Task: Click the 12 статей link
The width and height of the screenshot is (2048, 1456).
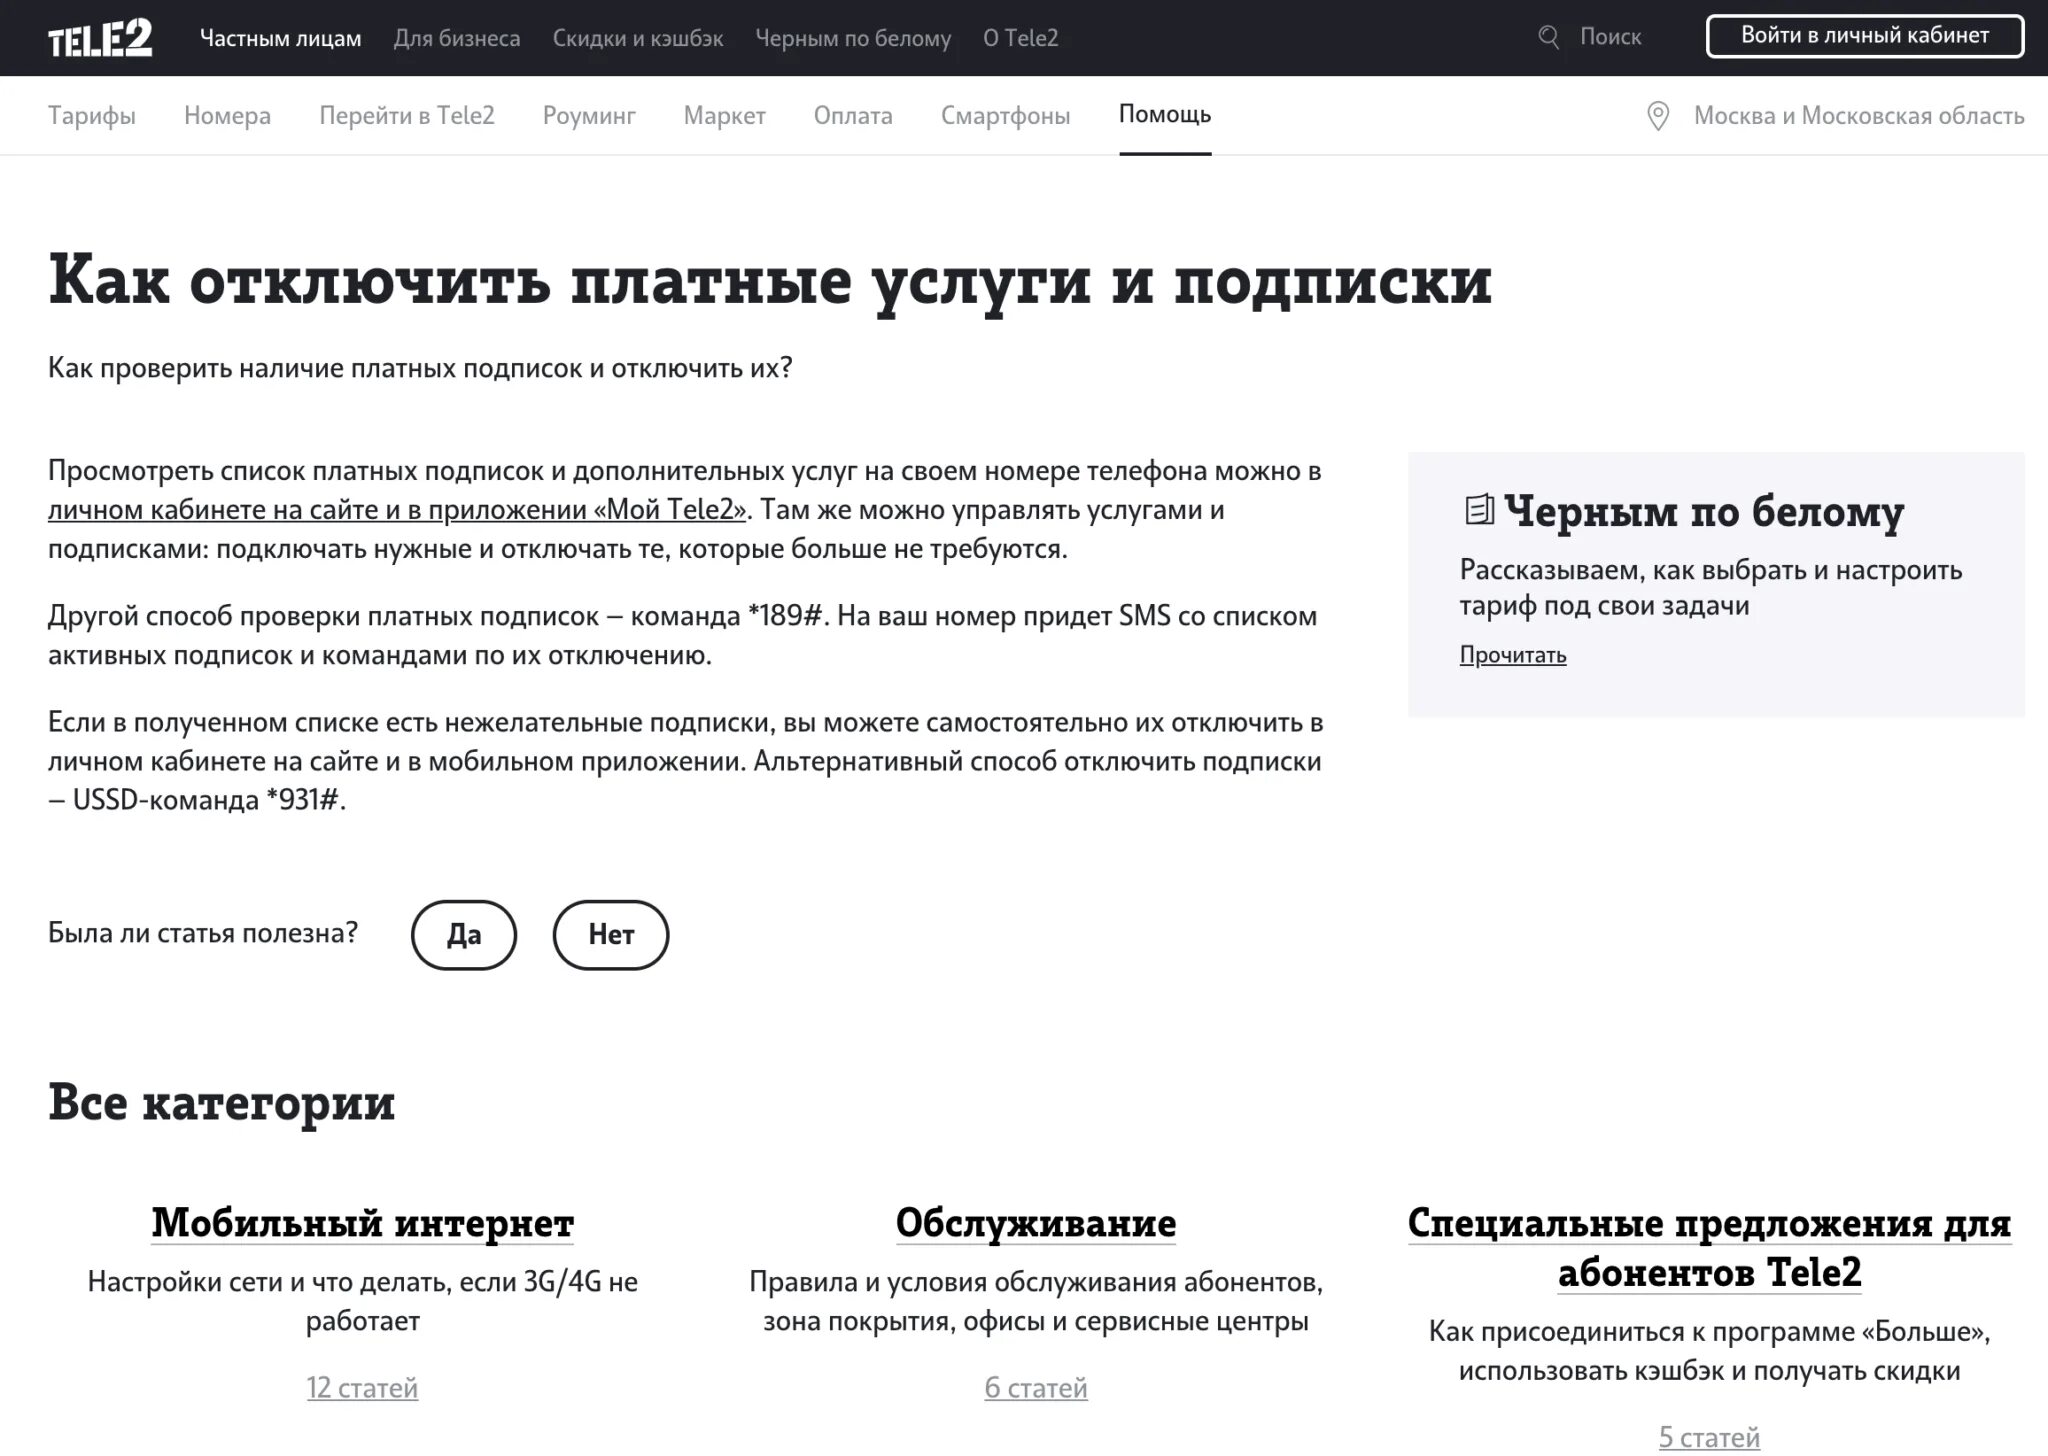Action: point(362,1388)
